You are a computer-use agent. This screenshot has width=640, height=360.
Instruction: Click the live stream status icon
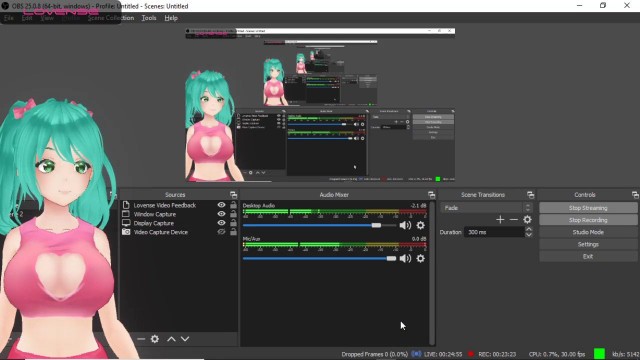[x=416, y=354]
